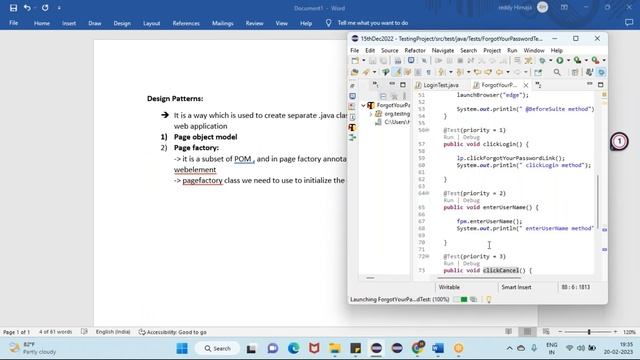Click the Run link above enterUserName method
640x360 pixels.
[x=448, y=200]
